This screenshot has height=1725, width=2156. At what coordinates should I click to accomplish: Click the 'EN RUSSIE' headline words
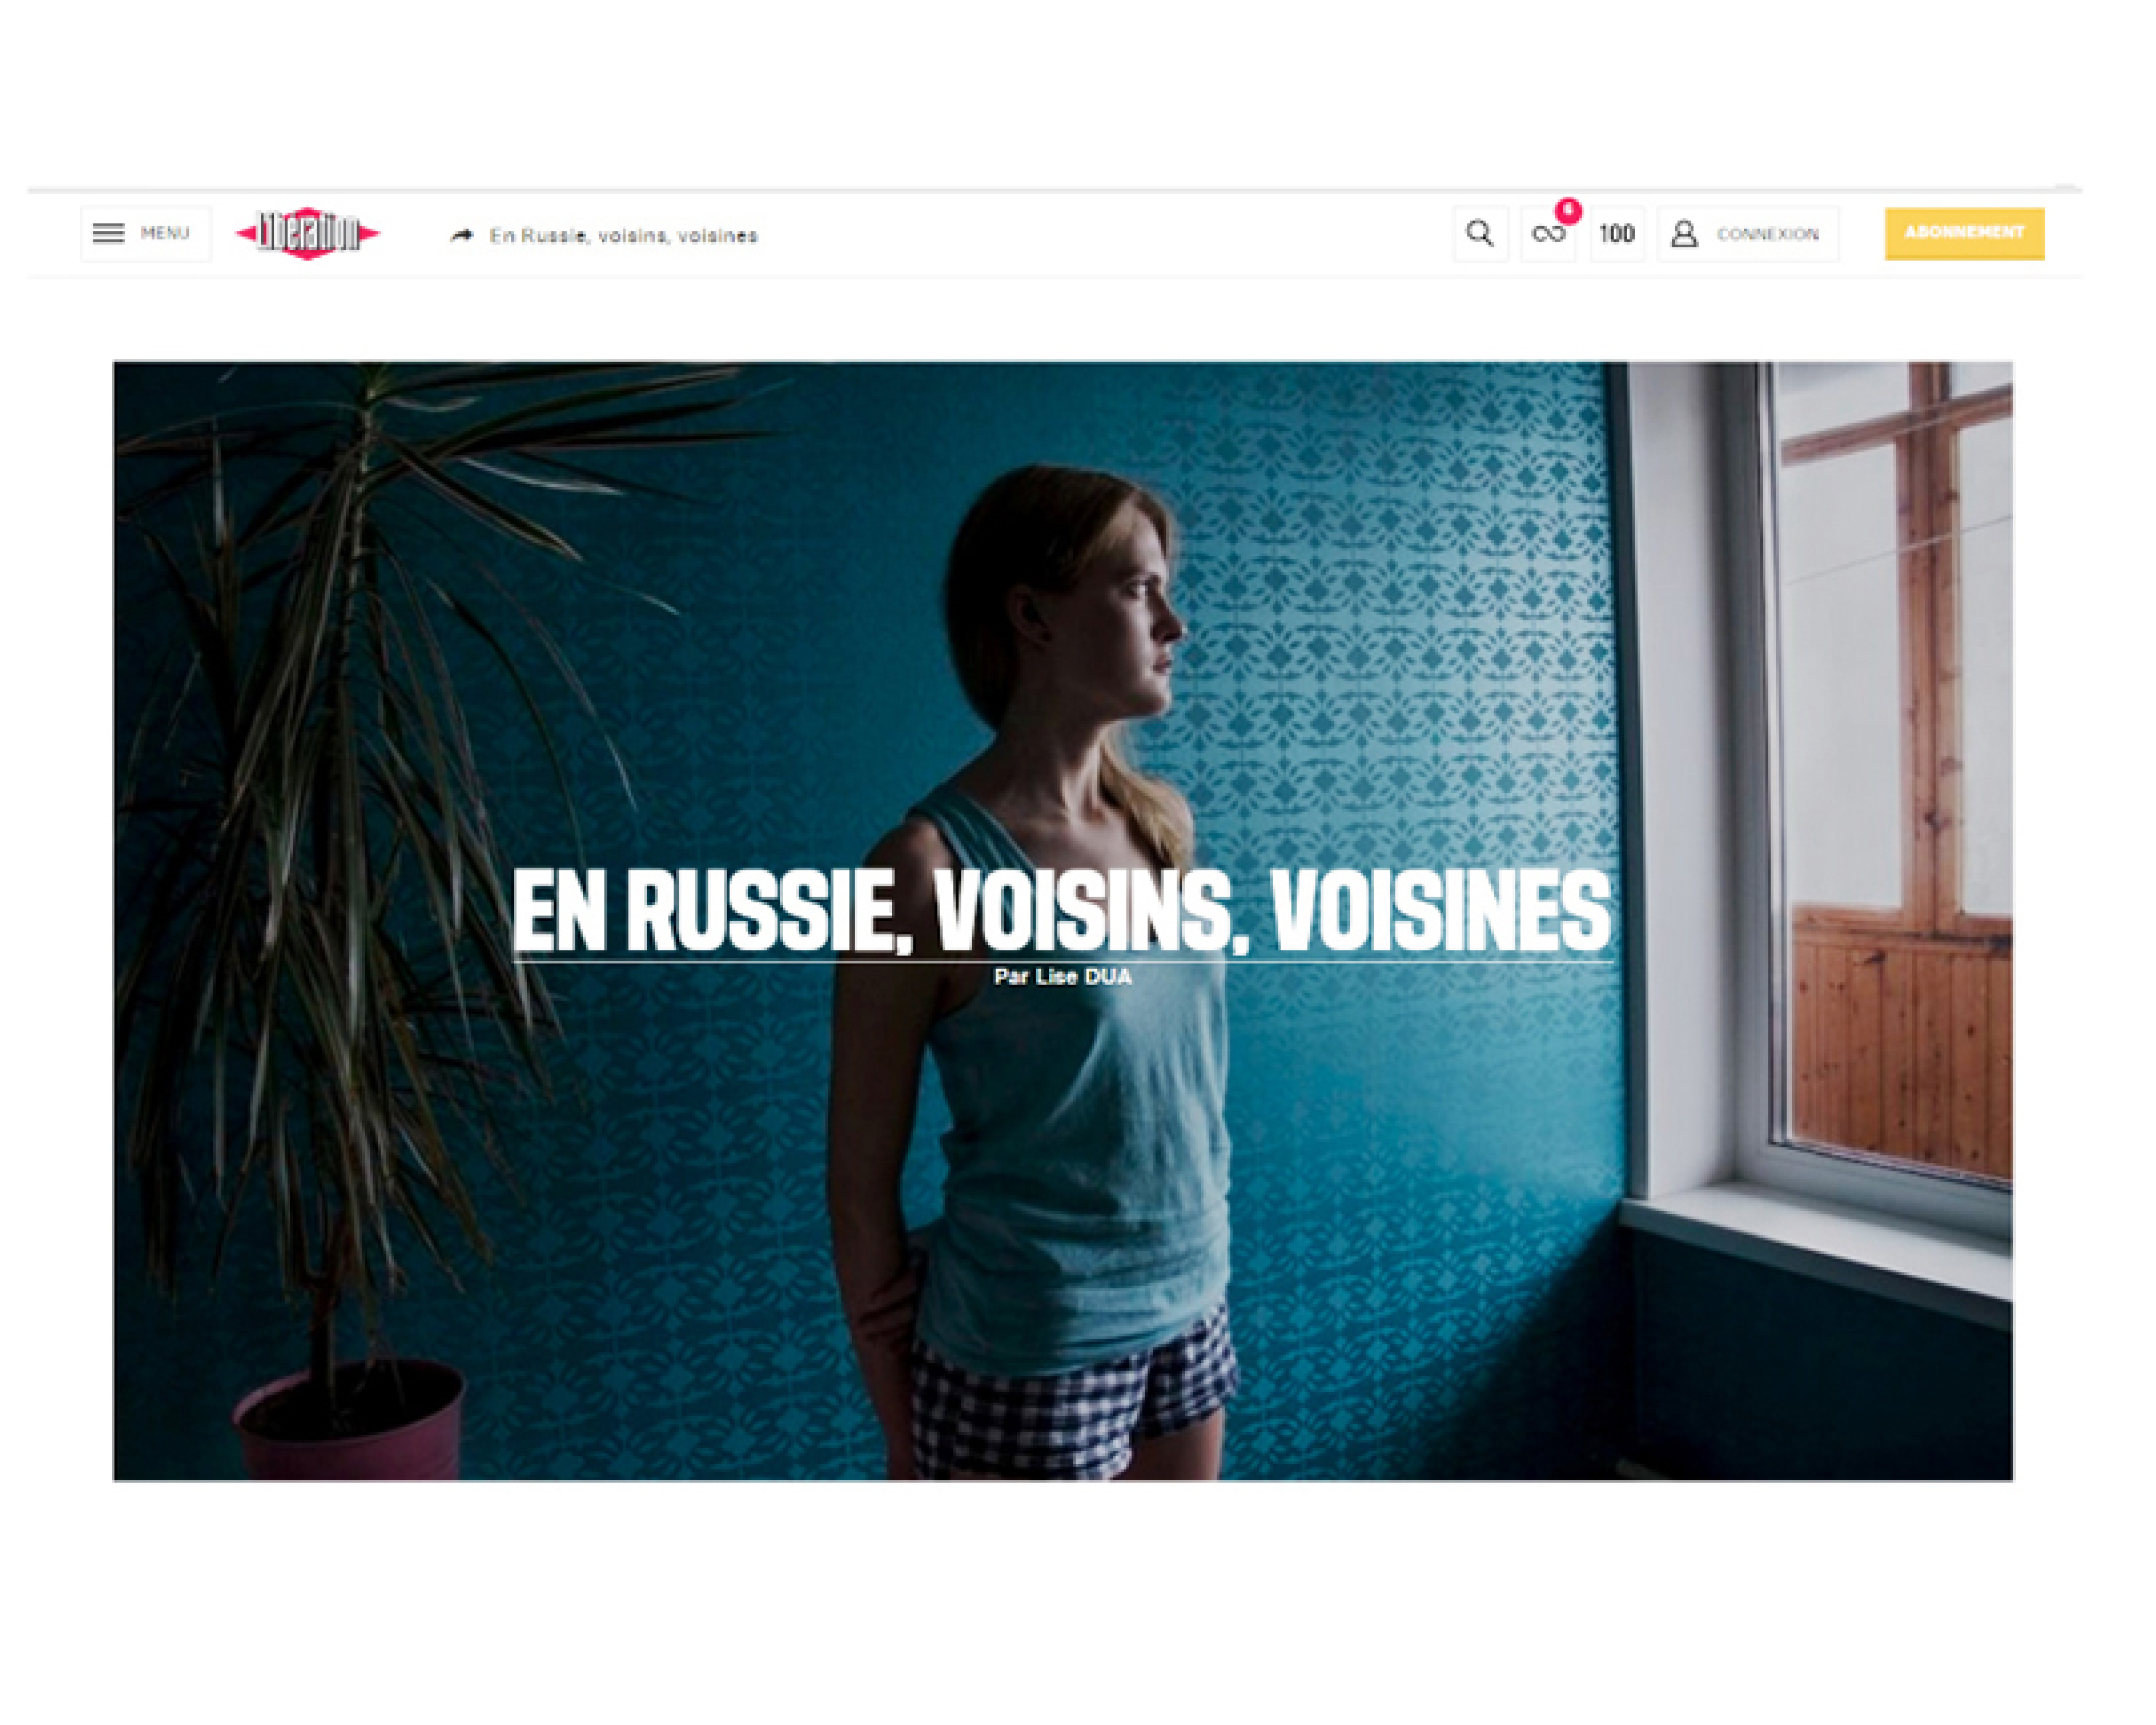[x=701, y=911]
